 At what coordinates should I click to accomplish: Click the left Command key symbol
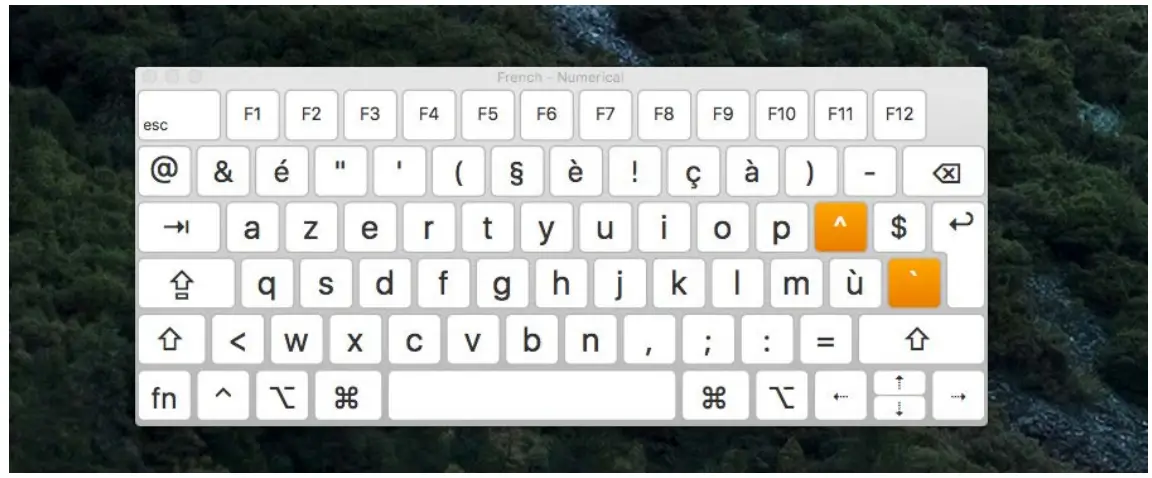point(348,396)
